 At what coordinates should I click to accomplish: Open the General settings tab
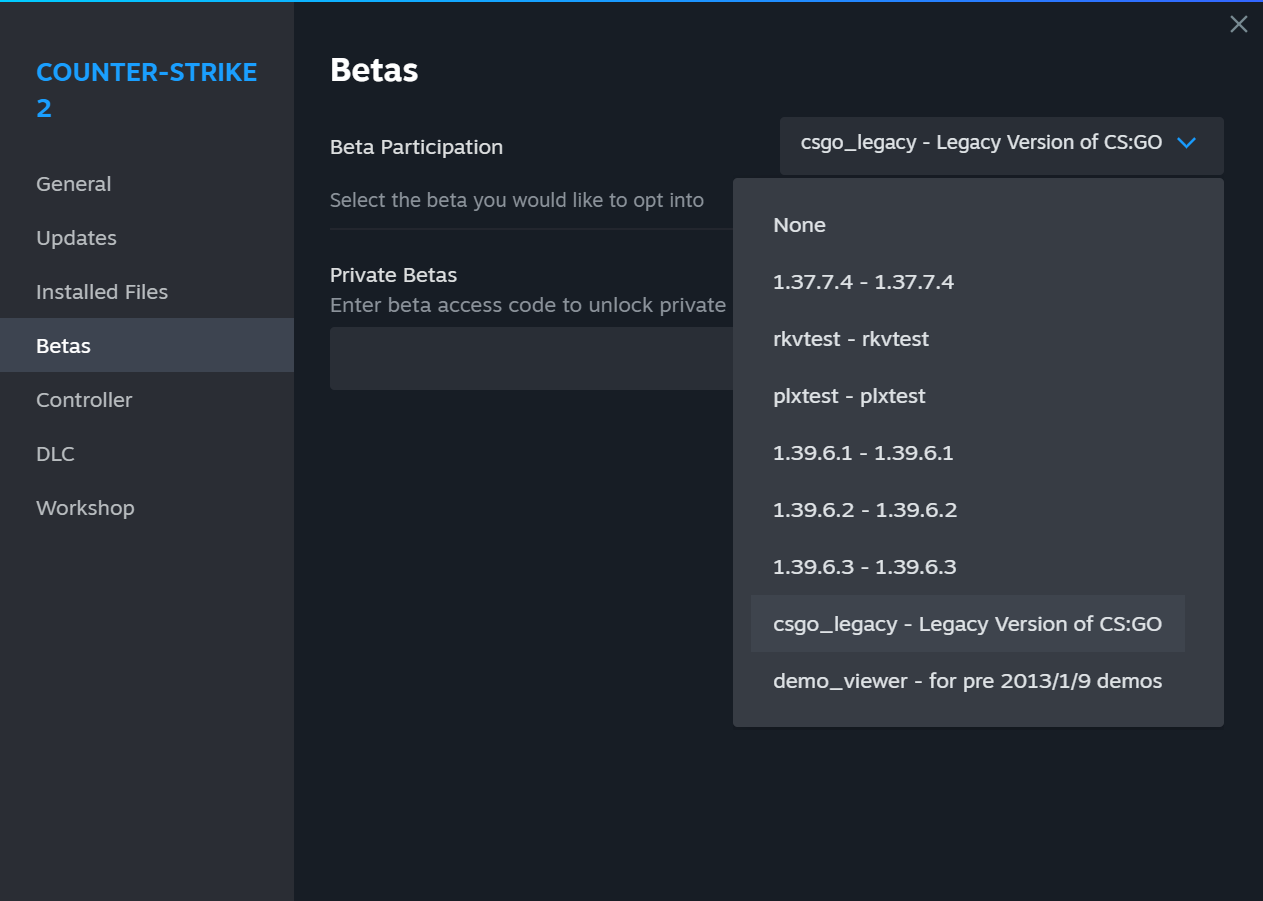coord(74,184)
